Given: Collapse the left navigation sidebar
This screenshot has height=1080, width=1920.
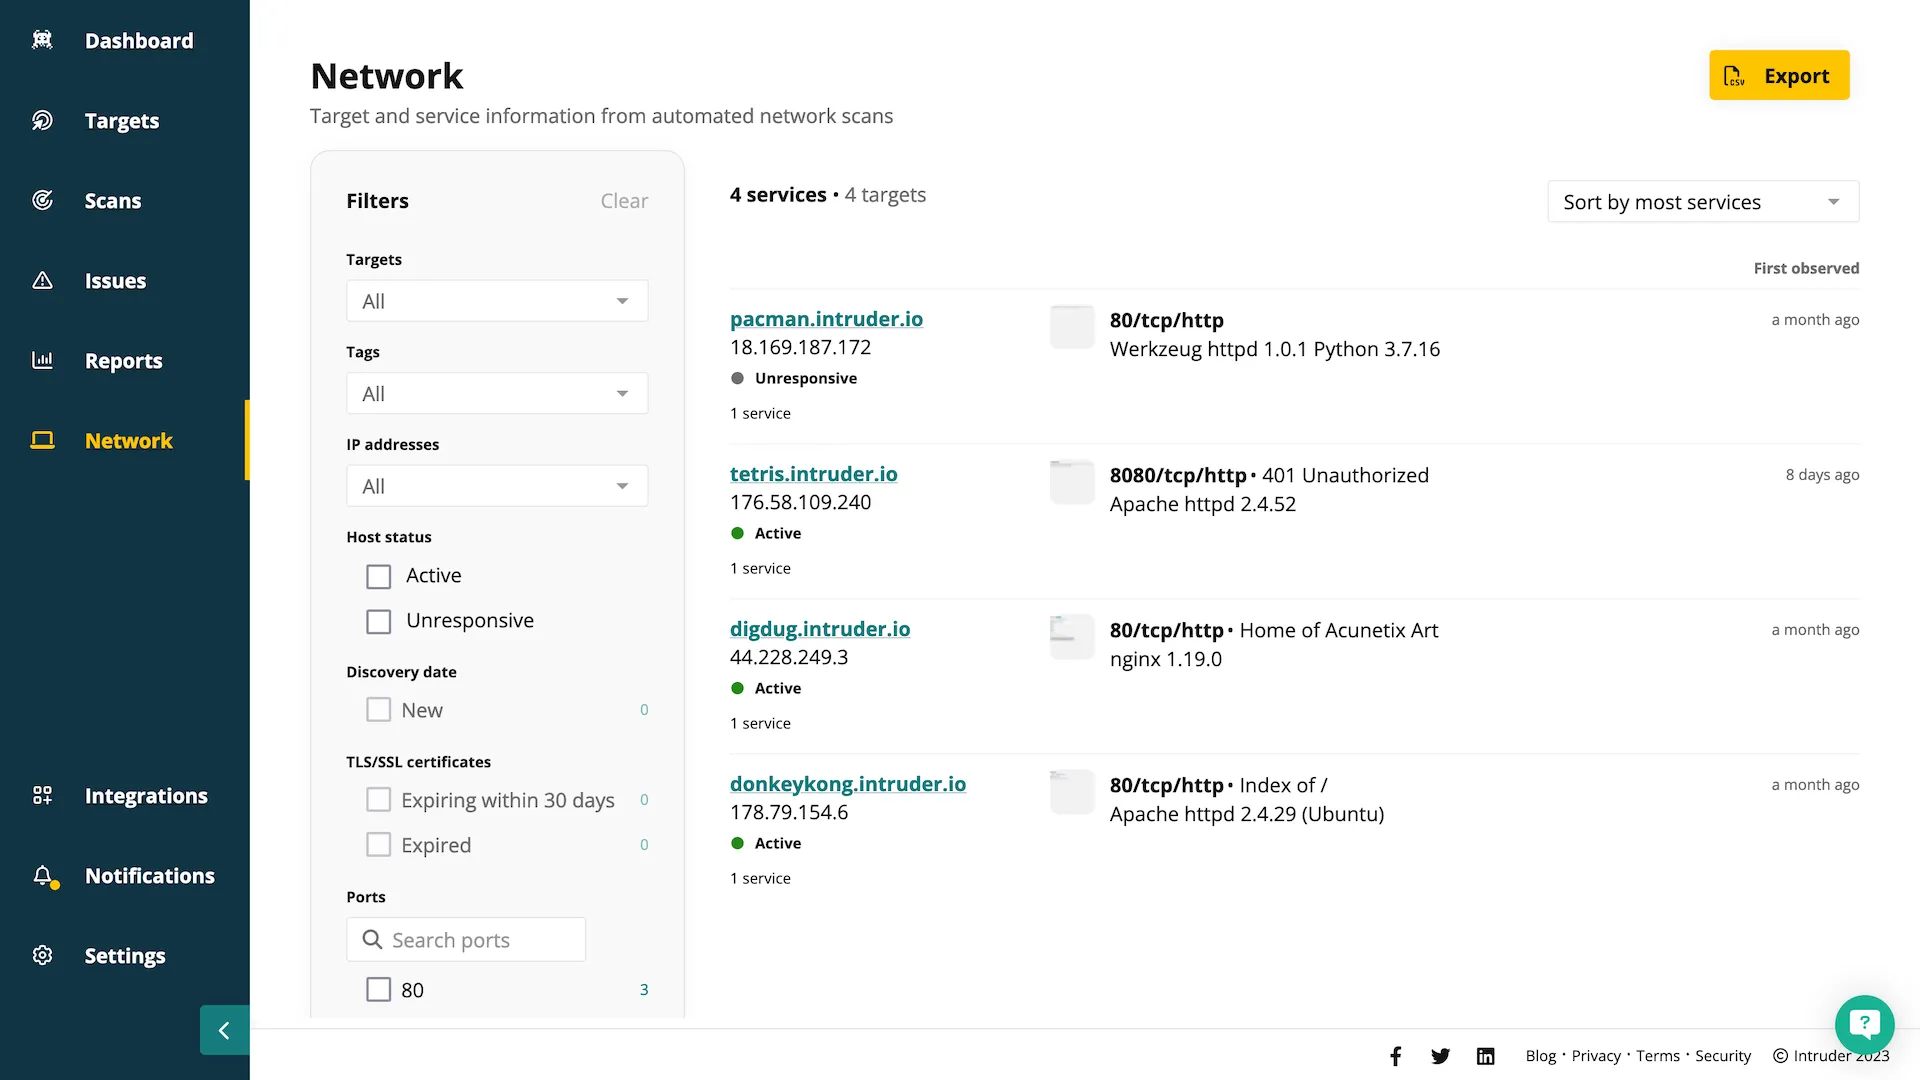Looking at the screenshot, I should 224,1030.
